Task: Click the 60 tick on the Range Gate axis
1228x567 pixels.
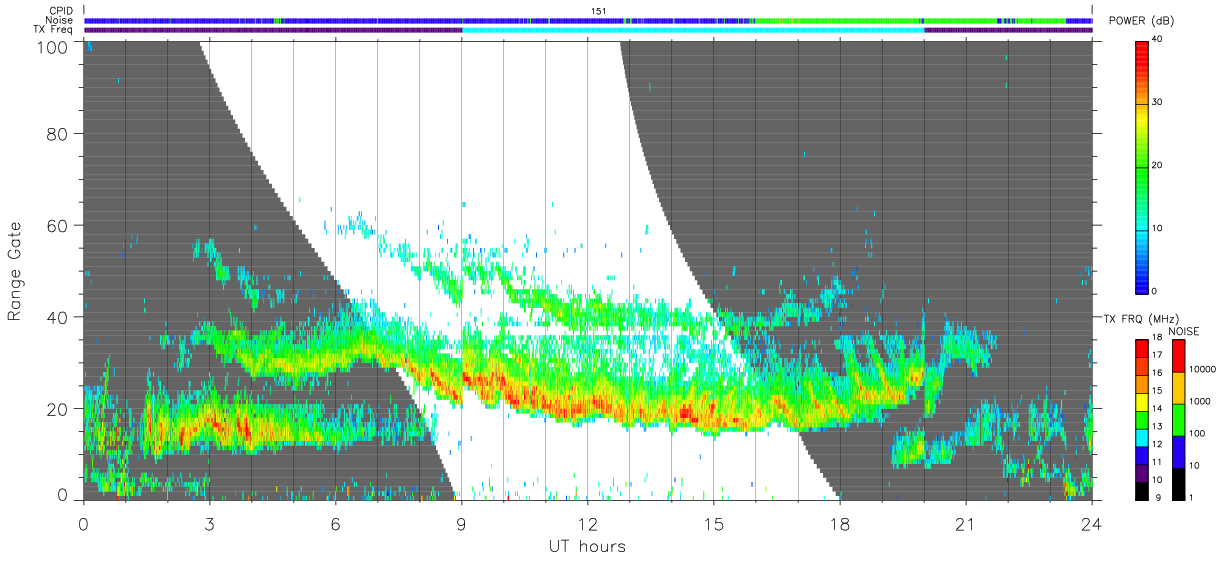Action: 58,225
